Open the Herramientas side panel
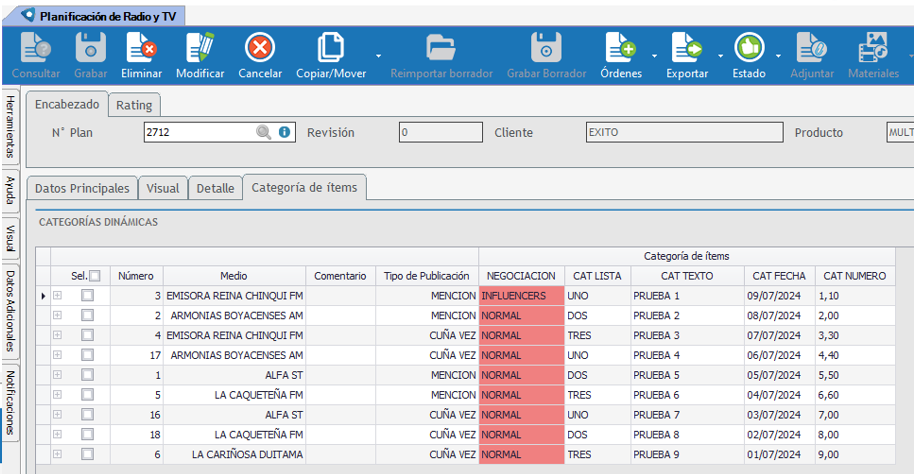Viewport: 917px width, 474px height. coord(11,127)
